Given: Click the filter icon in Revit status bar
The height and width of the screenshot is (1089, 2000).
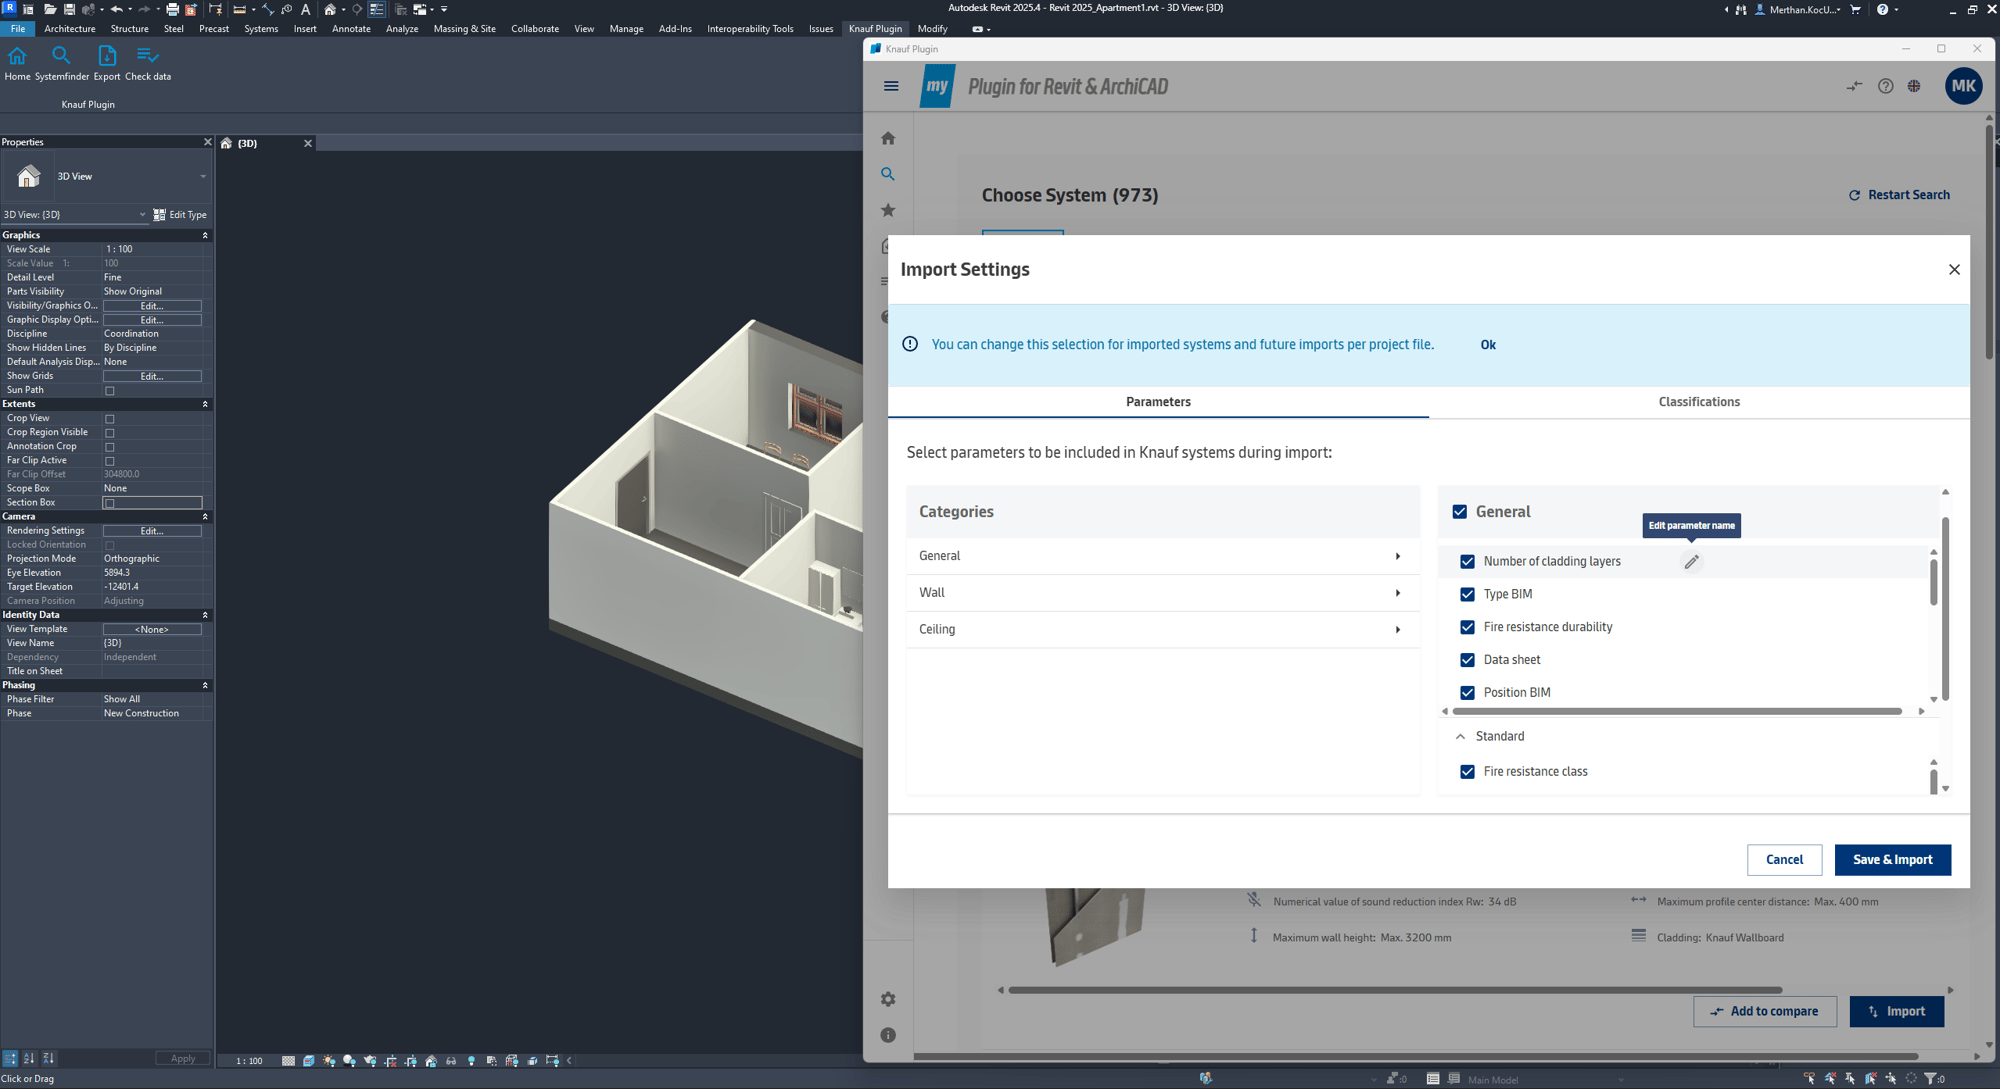Looking at the screenshot, I should 1931,1079.
